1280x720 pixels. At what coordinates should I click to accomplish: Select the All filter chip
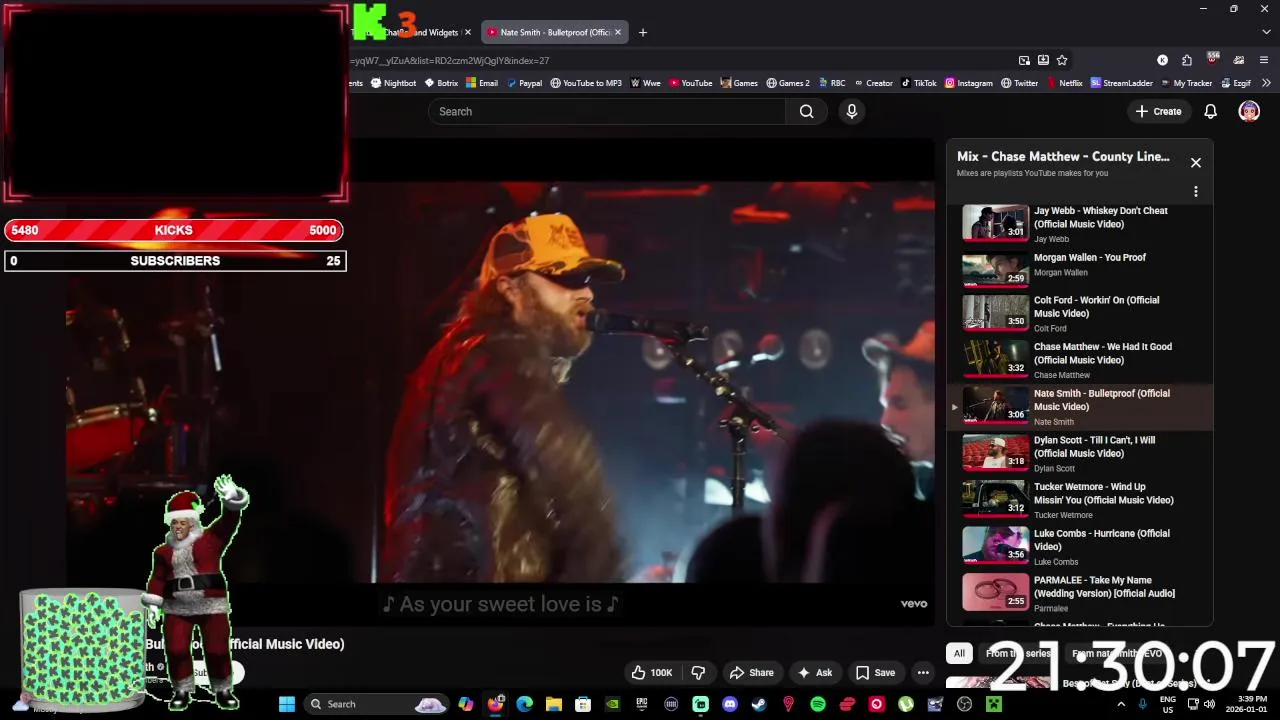[x=959, y=653]
